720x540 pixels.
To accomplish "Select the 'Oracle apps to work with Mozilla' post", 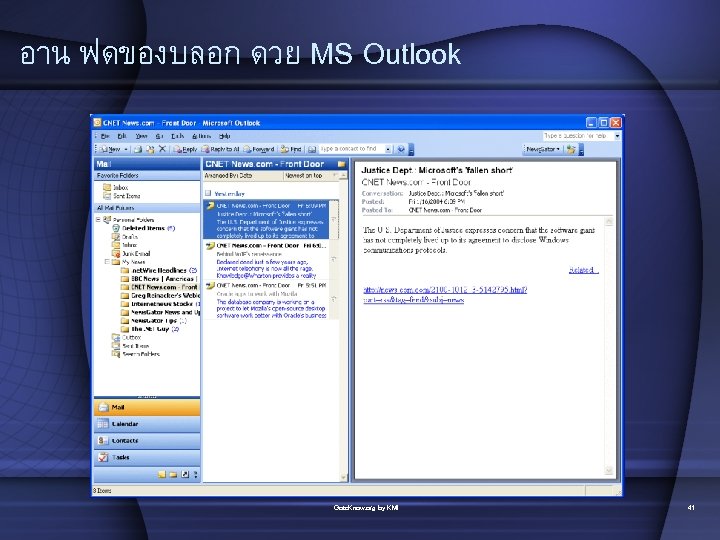I will pos(266,300).
